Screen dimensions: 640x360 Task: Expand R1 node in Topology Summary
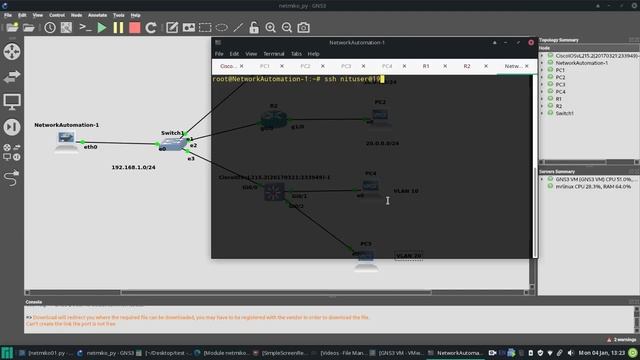coord(542,99)
